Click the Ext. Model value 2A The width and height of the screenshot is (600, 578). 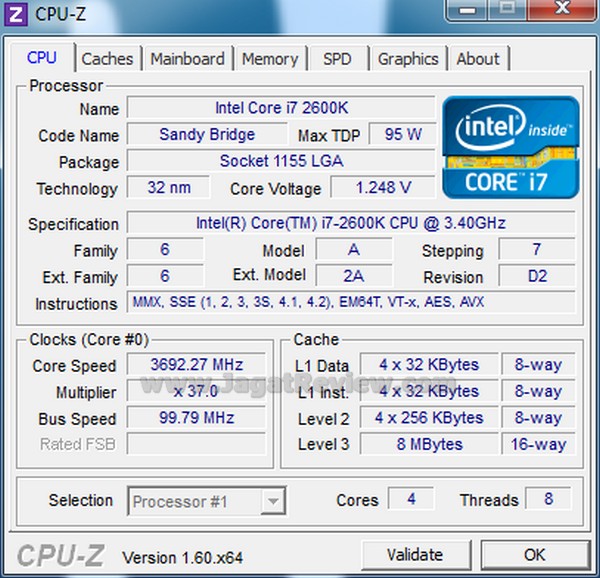pos(354,276)
